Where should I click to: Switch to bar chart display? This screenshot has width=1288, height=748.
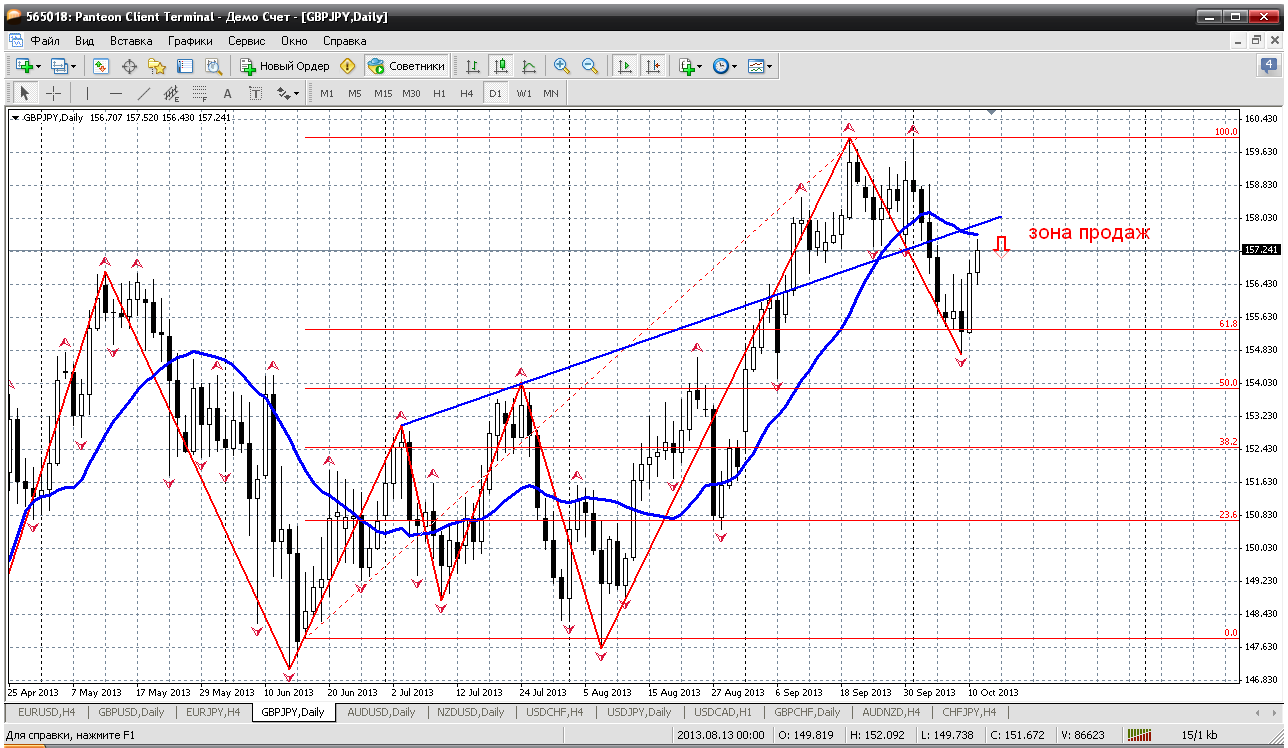pos(473,66)
